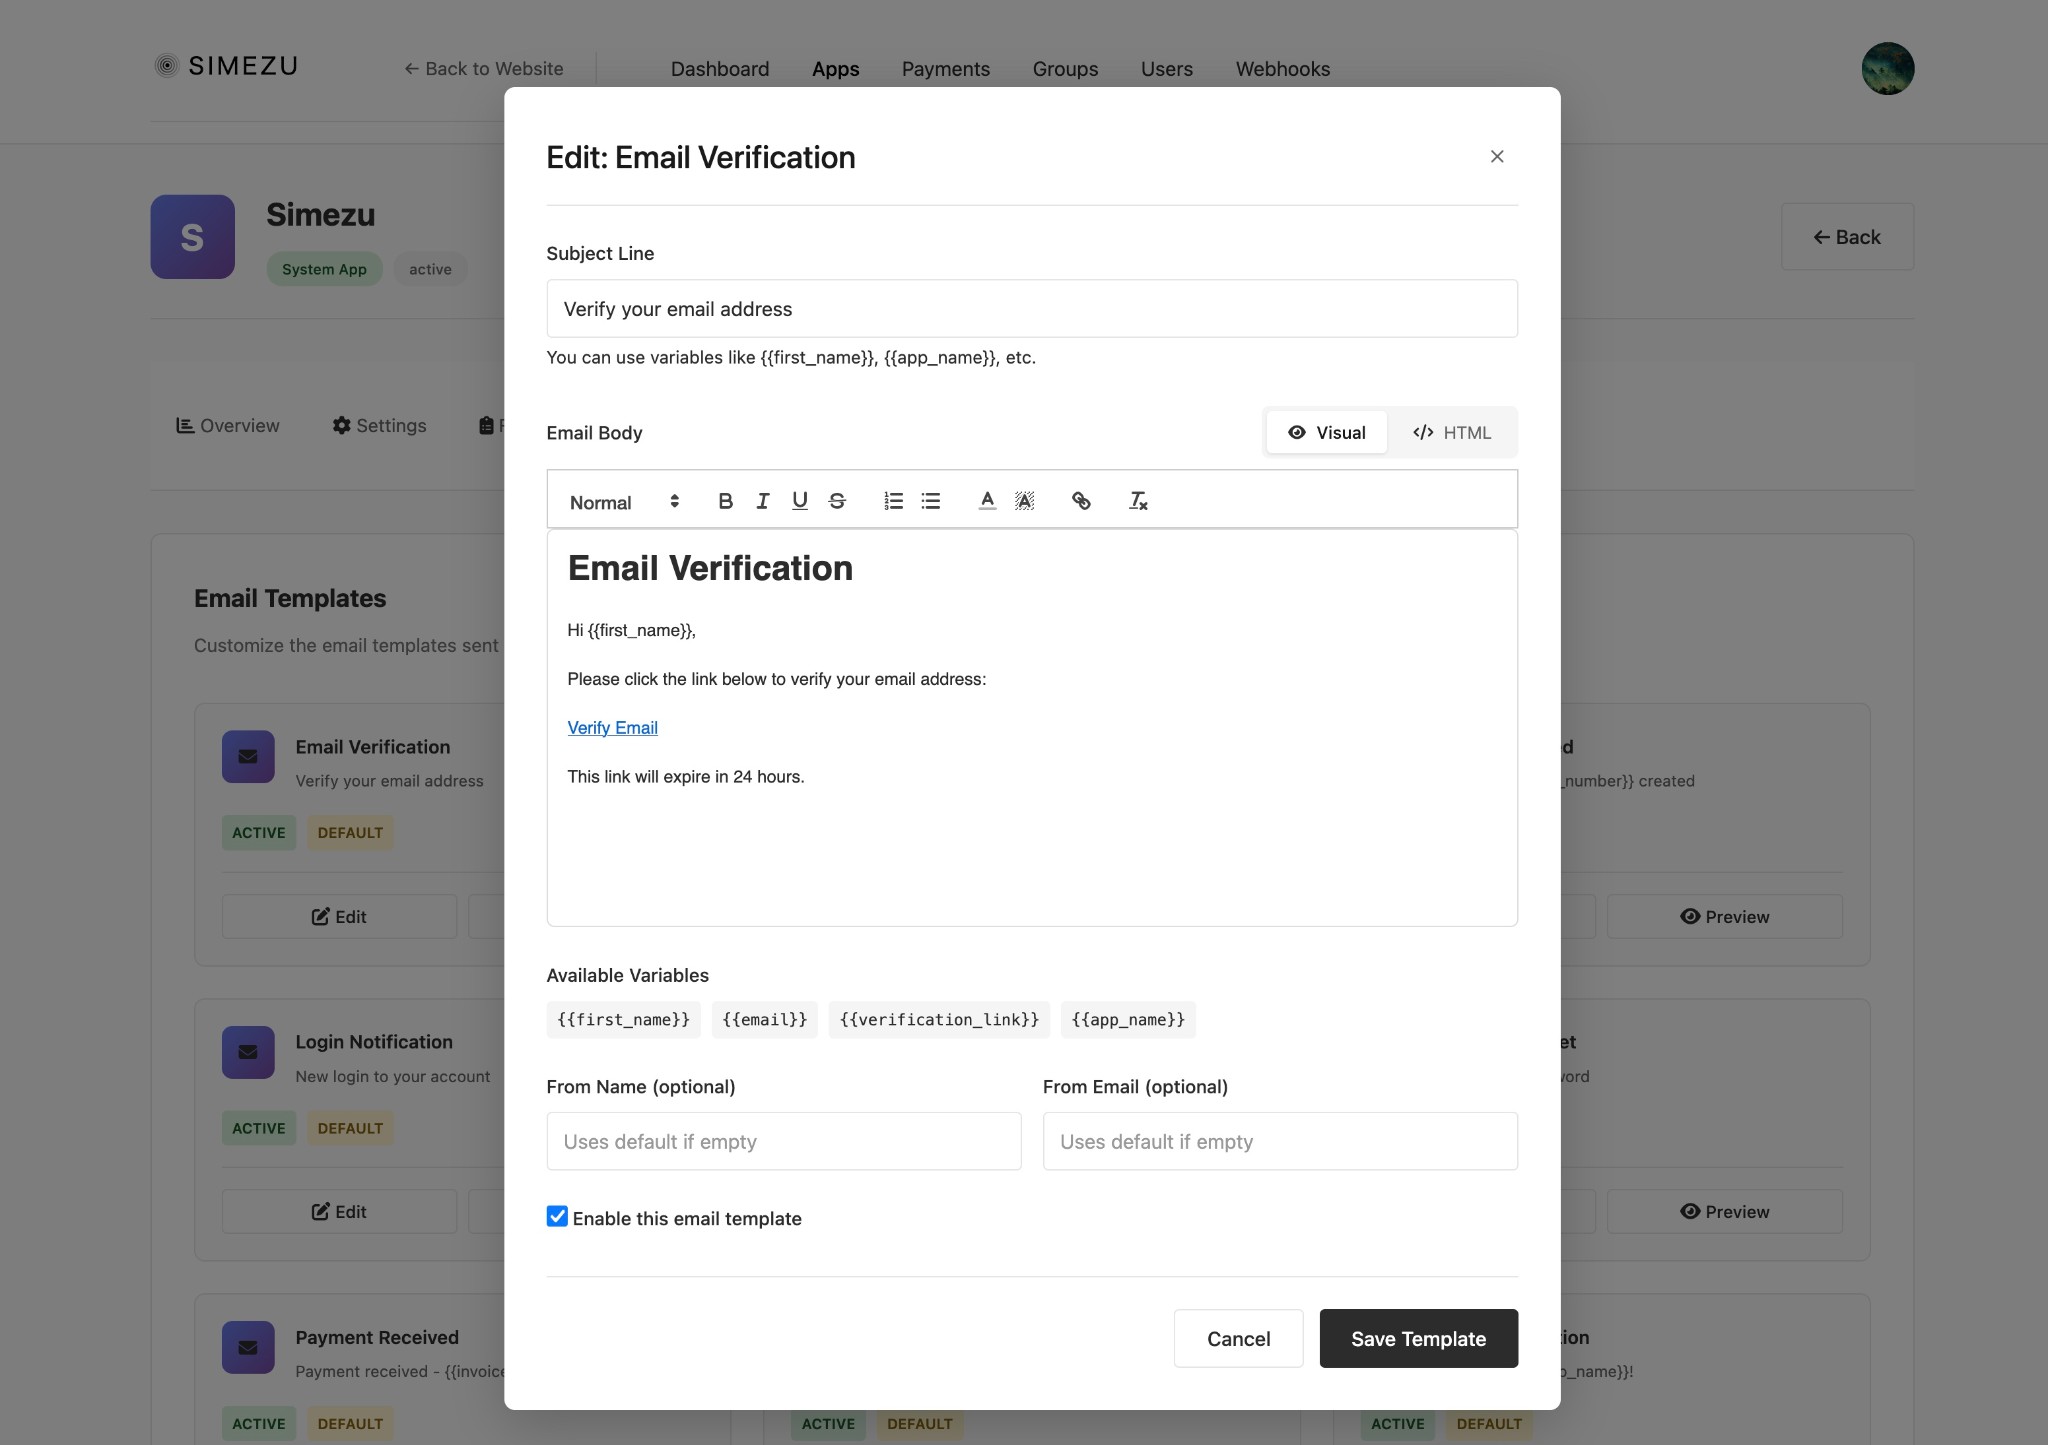Click the variables hint under Subject Line
2048x1445 pixels.
pos(791,358)
